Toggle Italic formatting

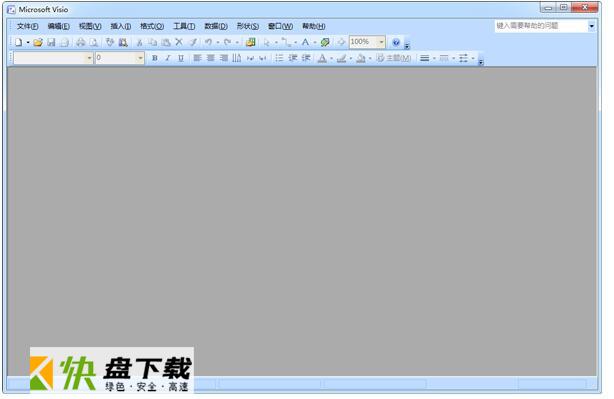[x=168, y=58]
